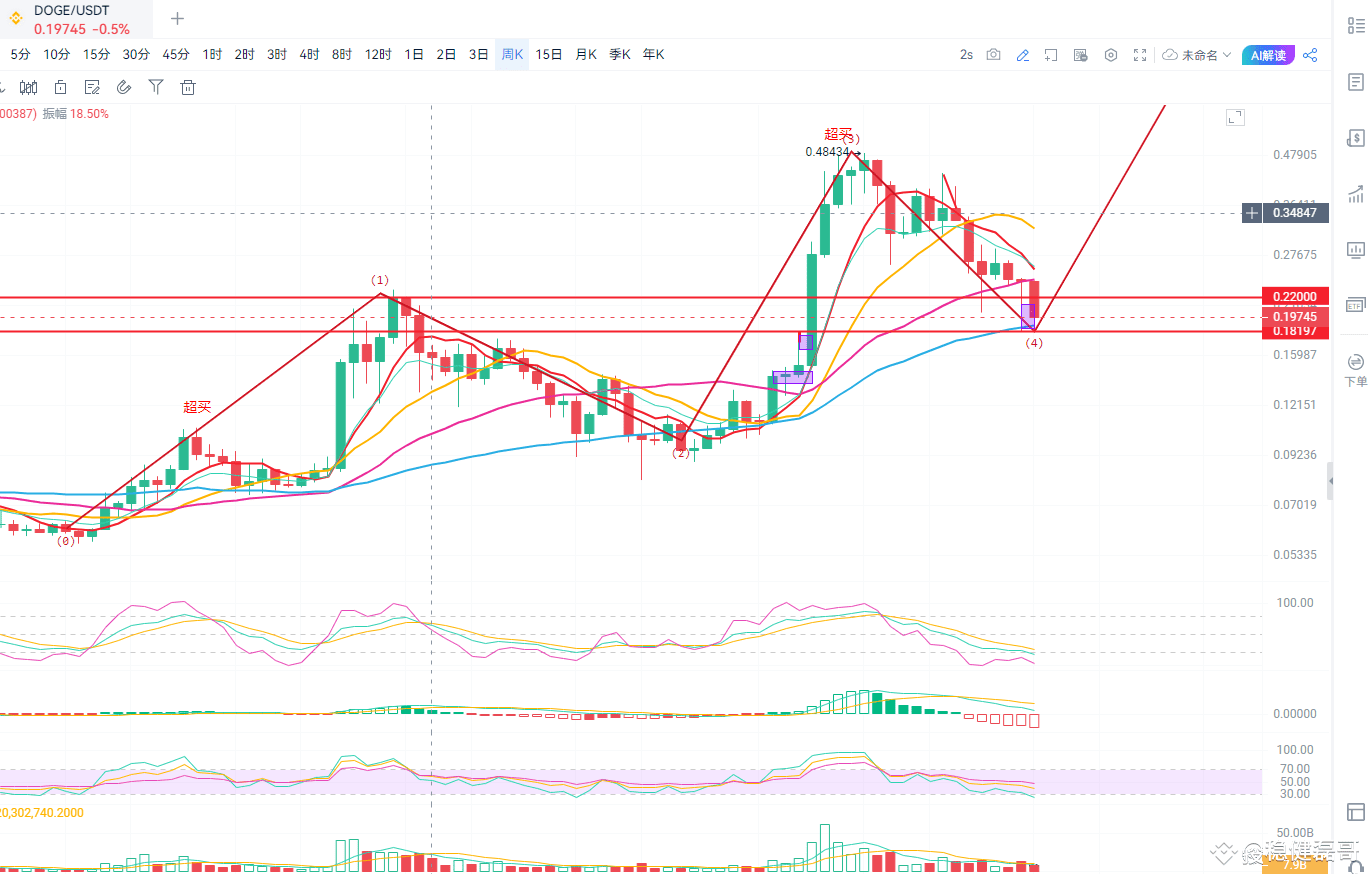Screen dimensions: 1368x874
Task: Open the bar chart panel sidebar icon
Action: tap(1355, 249)
